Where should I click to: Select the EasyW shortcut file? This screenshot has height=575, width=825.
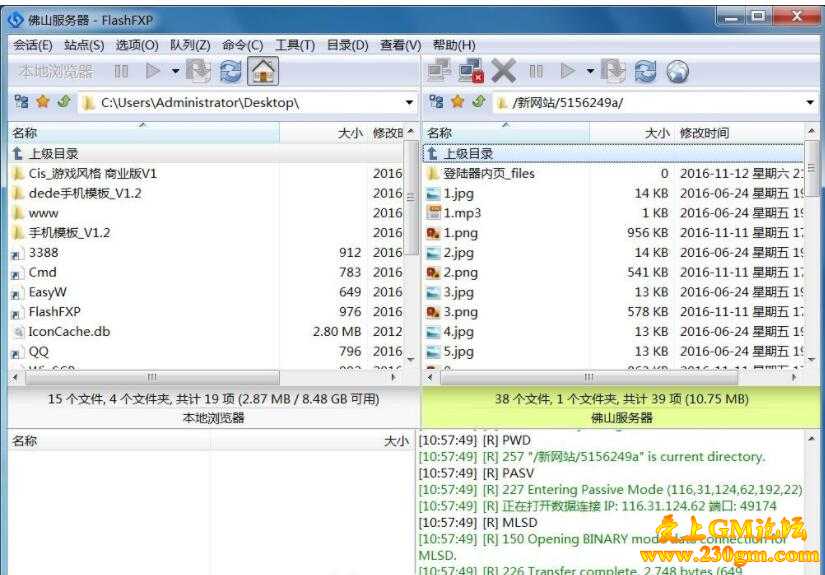click(206, 292)
